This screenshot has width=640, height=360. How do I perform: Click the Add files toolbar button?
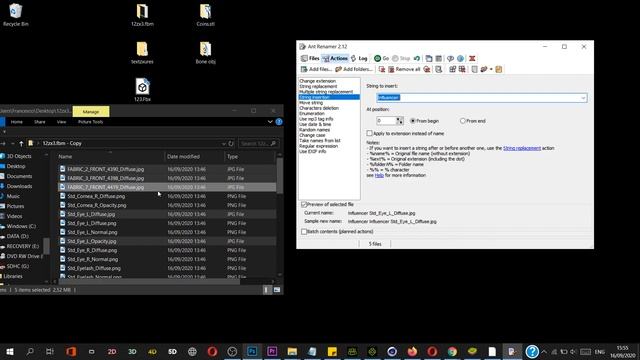click(x=316, y=69)
